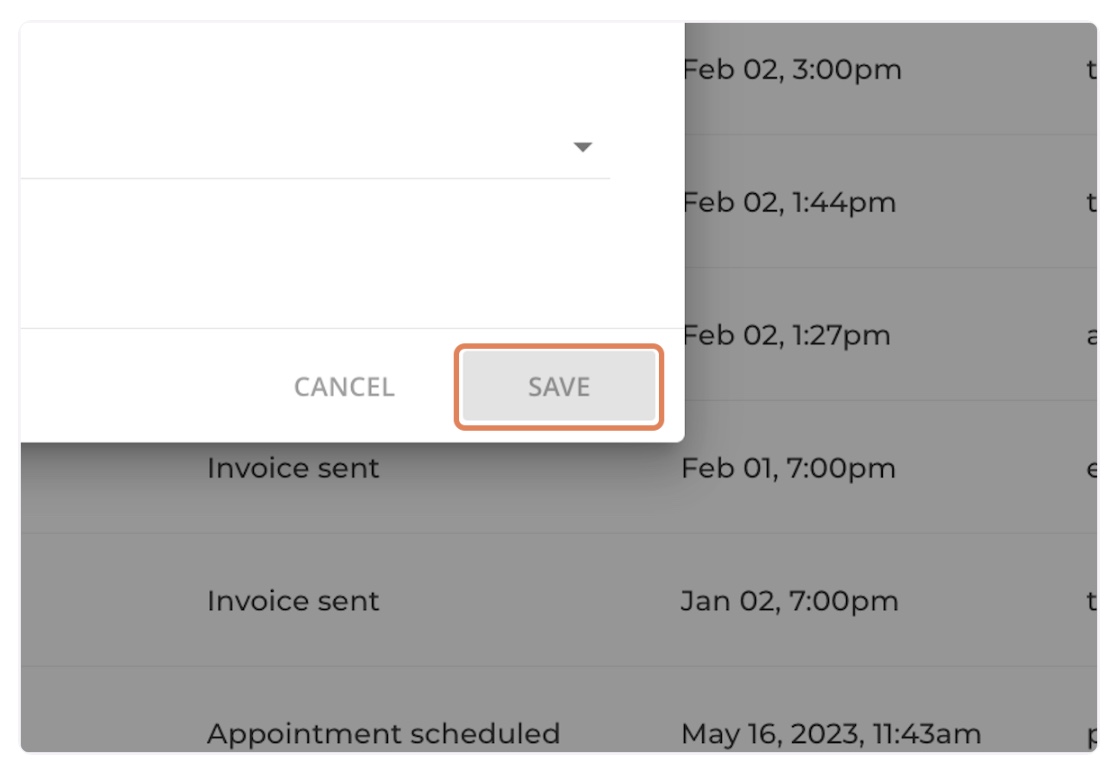This screenshot has height=764, width=1112.
Task: Select the Invoice sent entry from Feb 01
Action: pyautogui.click(x=293, y=468)
